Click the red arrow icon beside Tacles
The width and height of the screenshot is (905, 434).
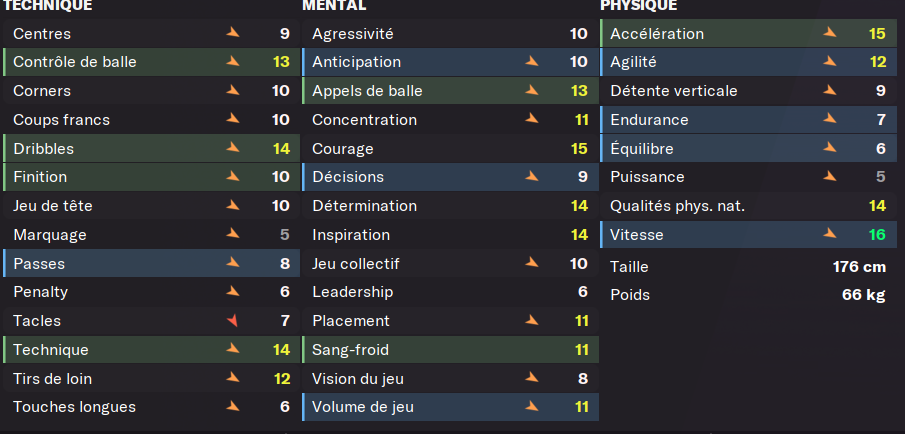tap(233, 321)
